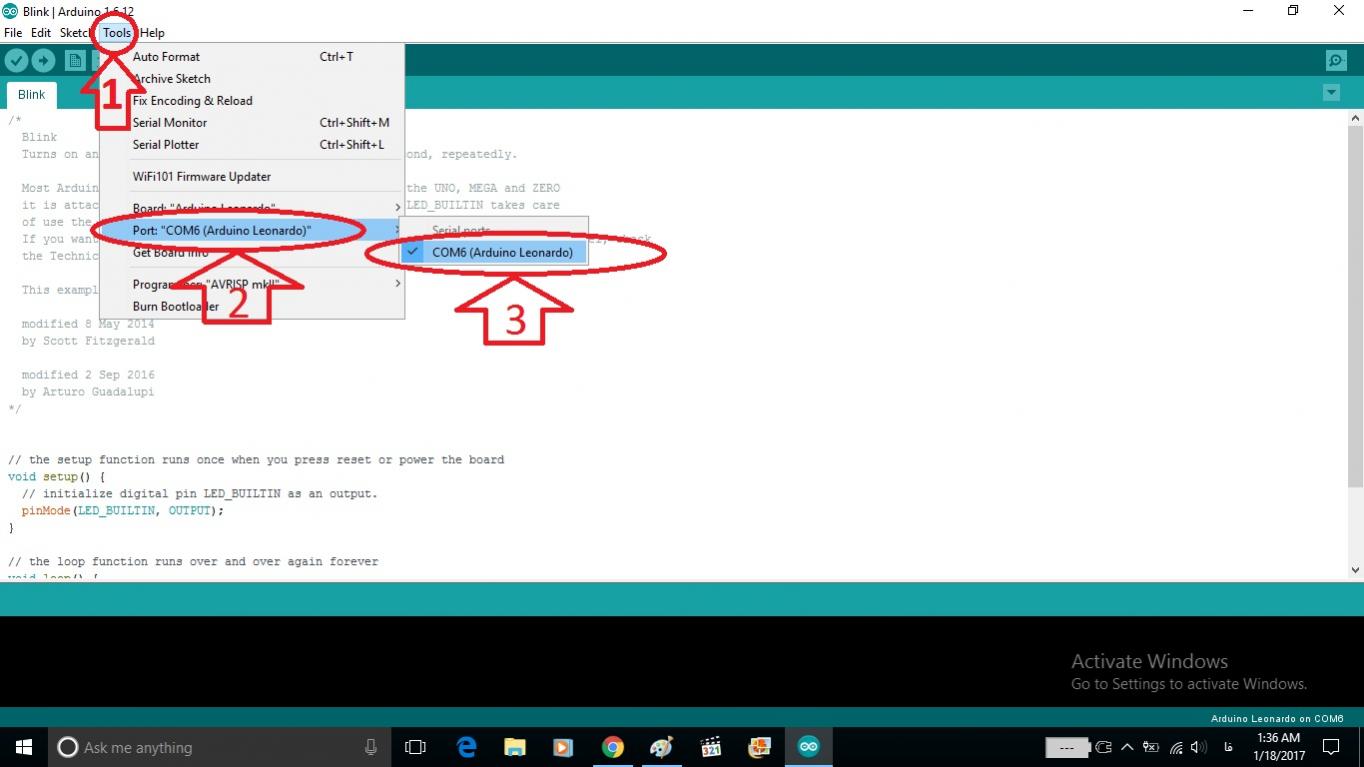Open Google Chrome from the taskbar

pyautogui.click(x=612, y=747)
